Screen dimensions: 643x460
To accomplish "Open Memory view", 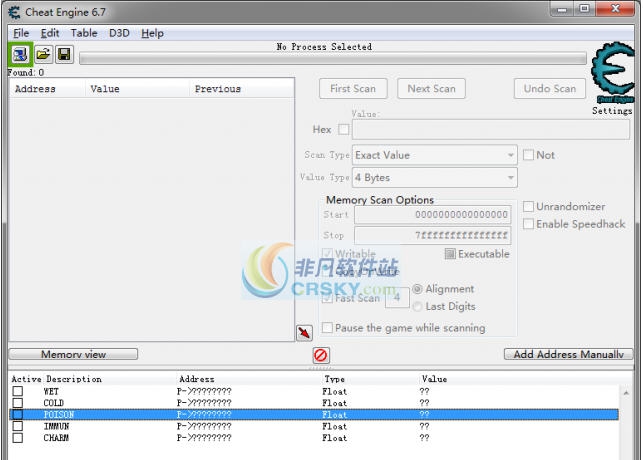I will tap(73, 354).
